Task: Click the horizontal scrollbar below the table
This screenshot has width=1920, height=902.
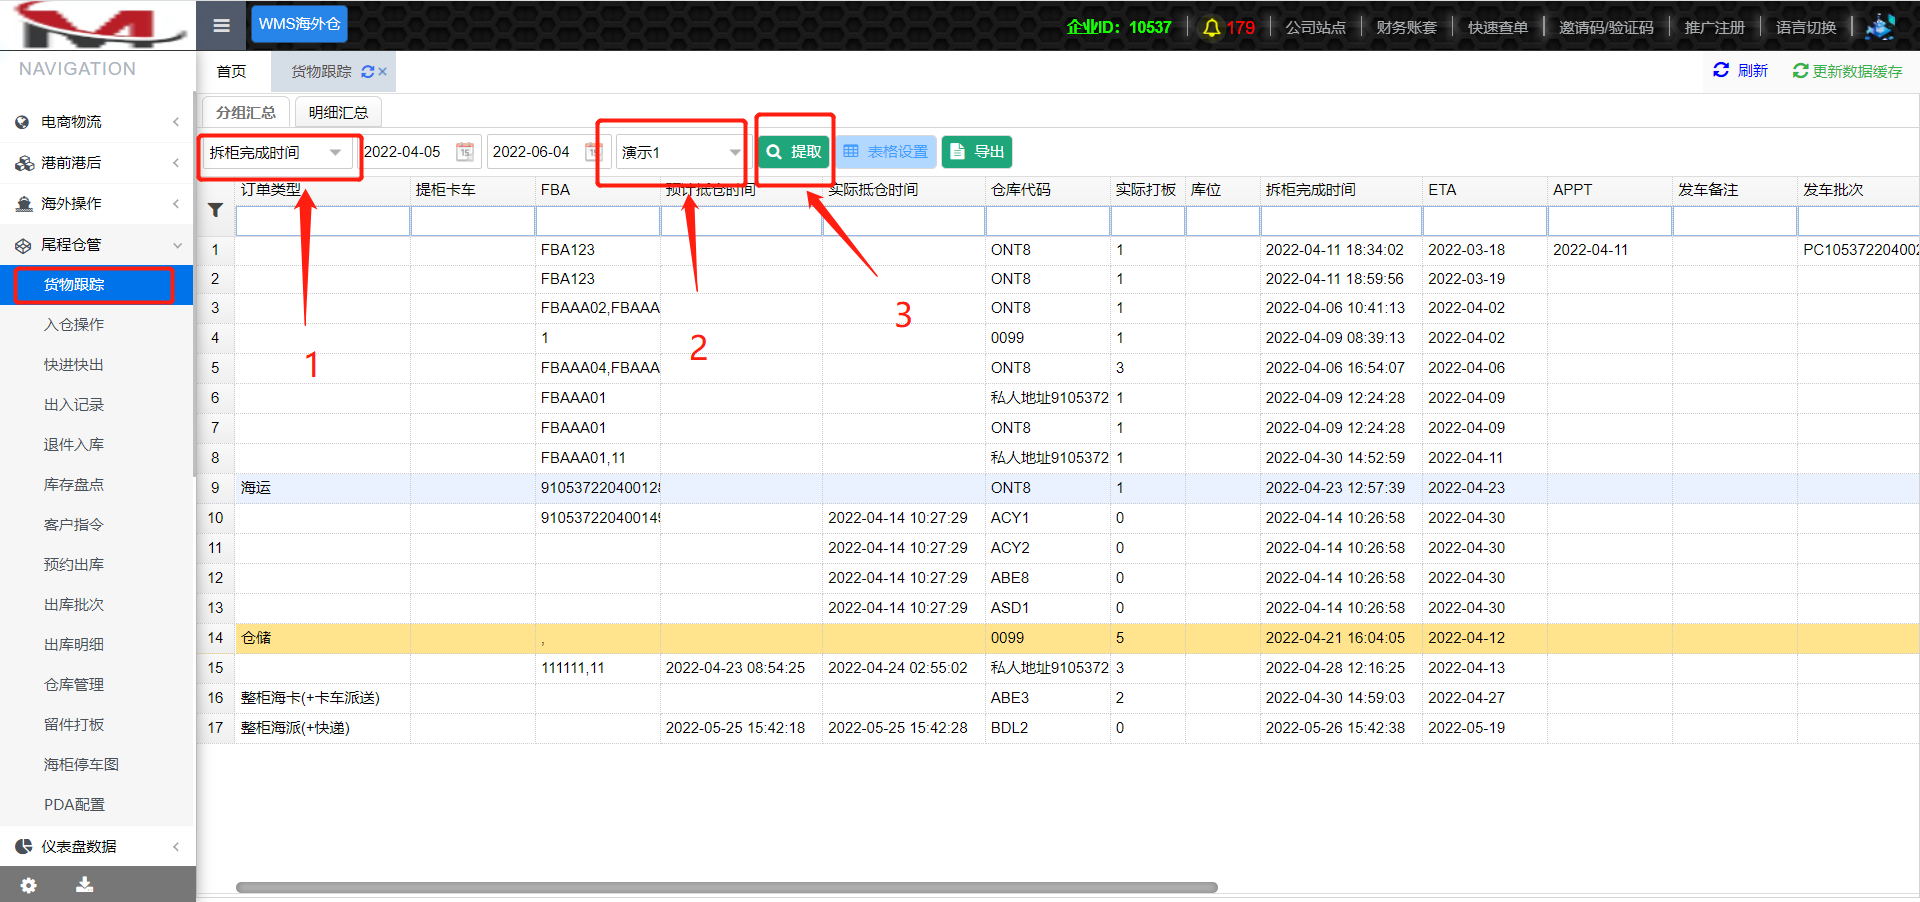Action: [726, 887]
